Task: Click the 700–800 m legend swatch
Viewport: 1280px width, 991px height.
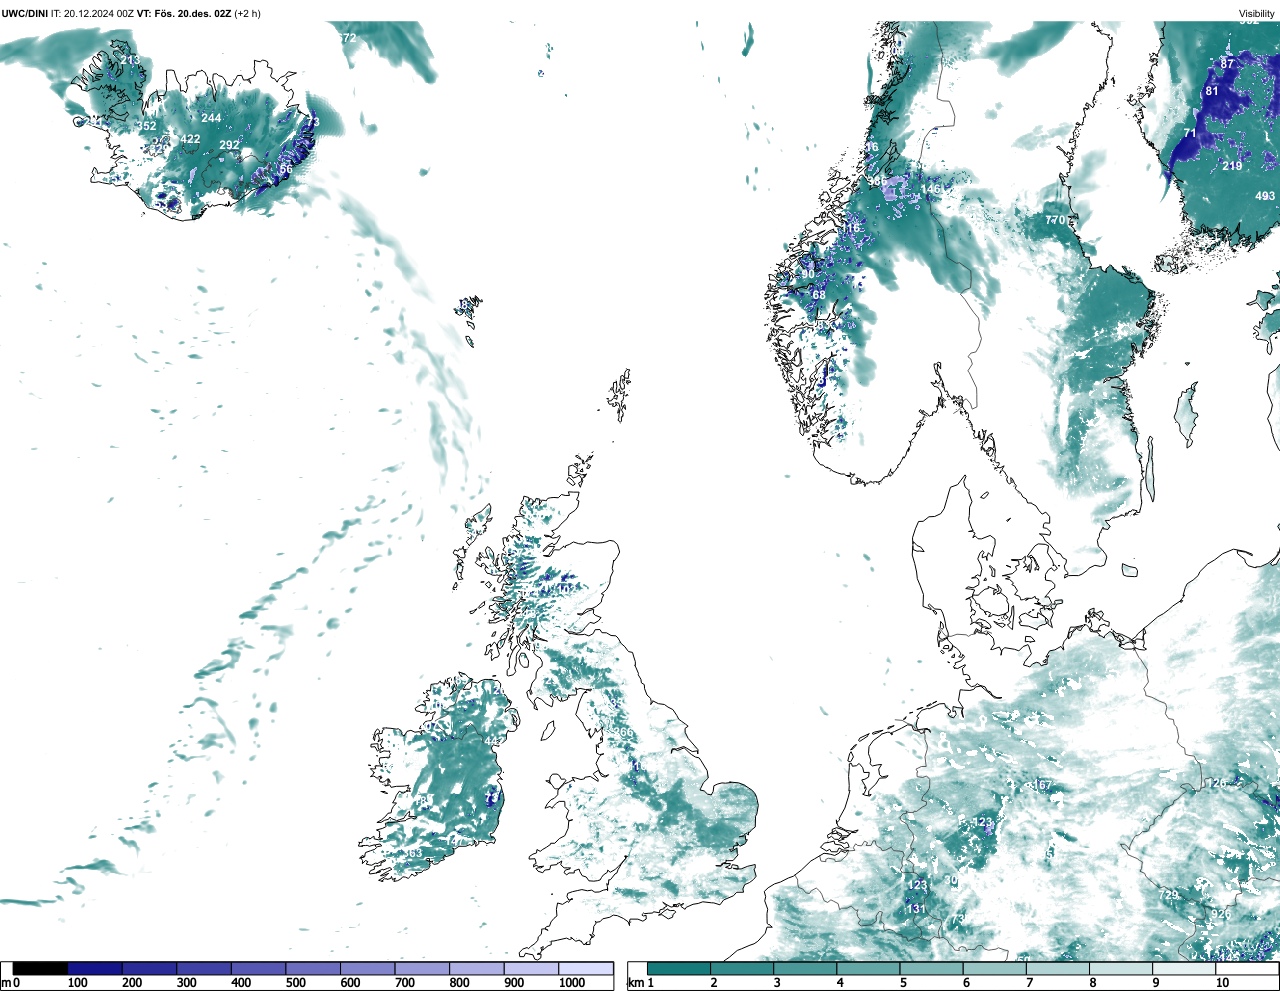Action: pos(422,969)
